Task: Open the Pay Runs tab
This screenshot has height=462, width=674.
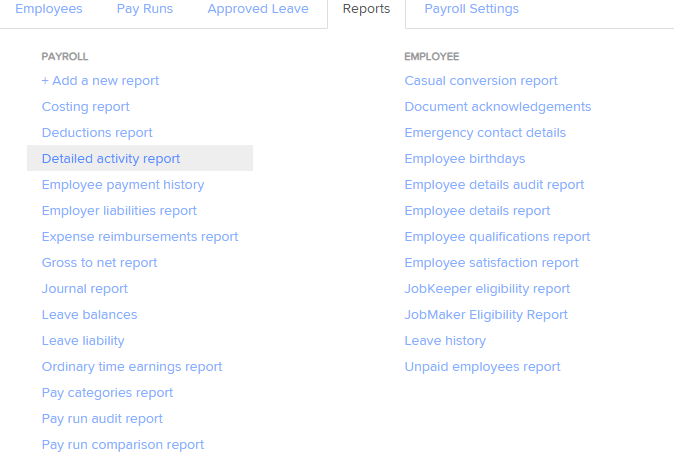Action: pos(144,9)
